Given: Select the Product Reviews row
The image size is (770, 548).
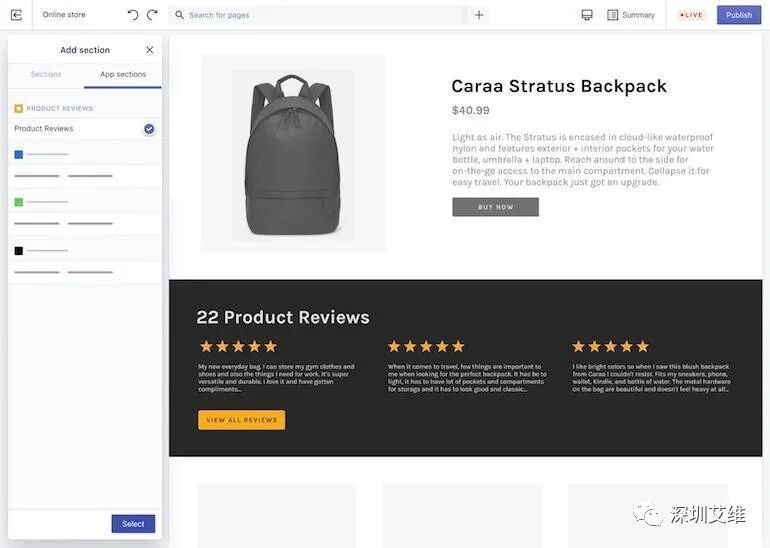Looking at the screenshot, I should click(84, 129).
